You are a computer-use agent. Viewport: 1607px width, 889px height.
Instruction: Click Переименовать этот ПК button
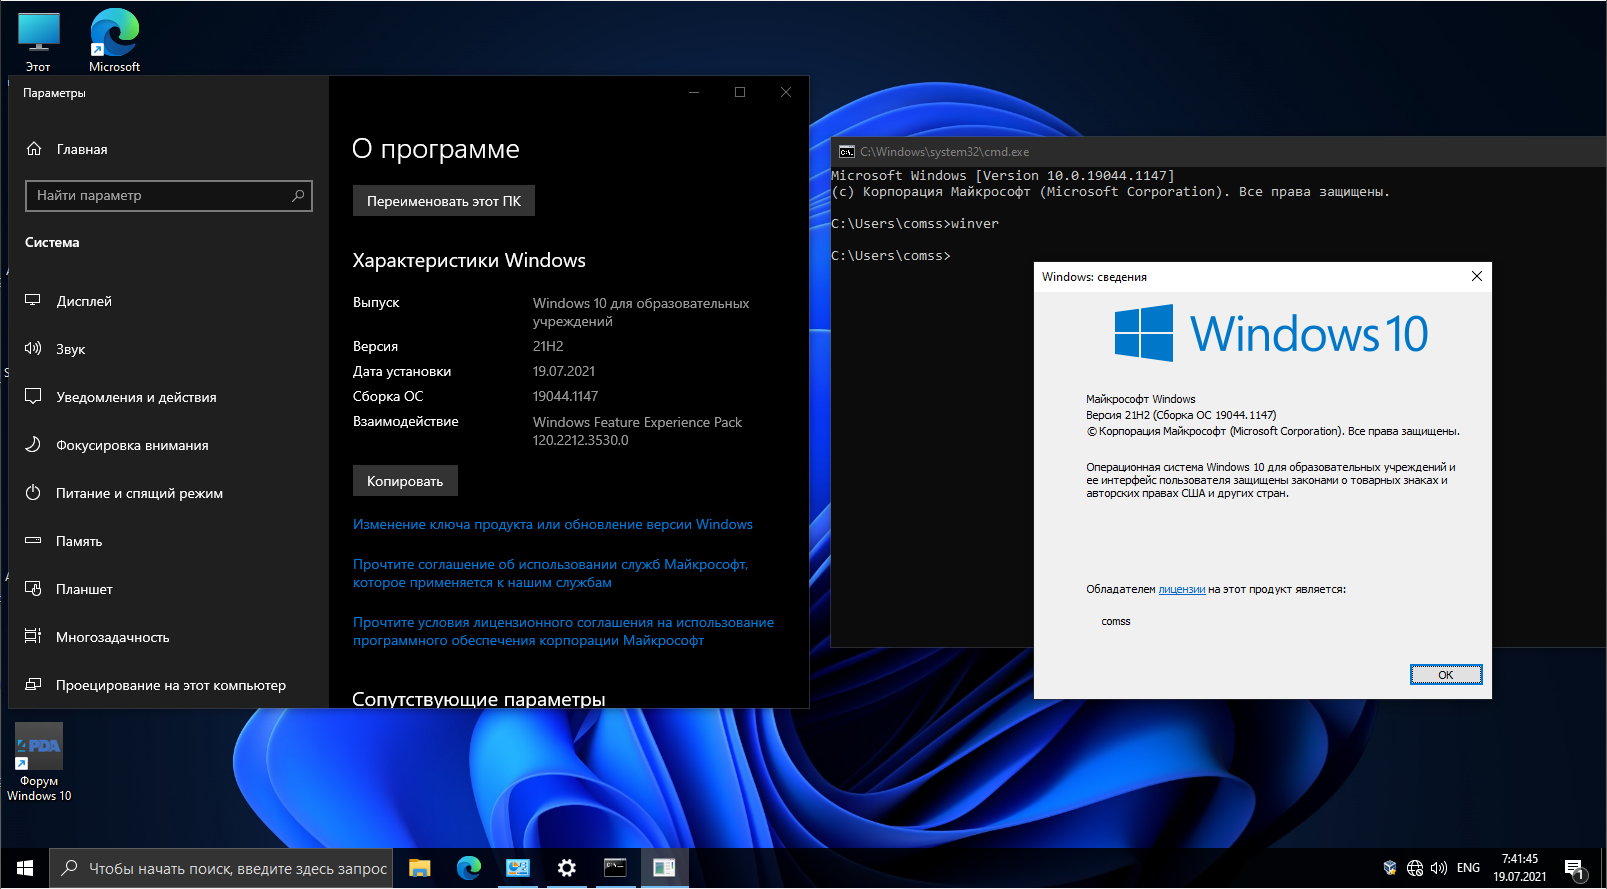pyautogui.click(x=444, y=201)
